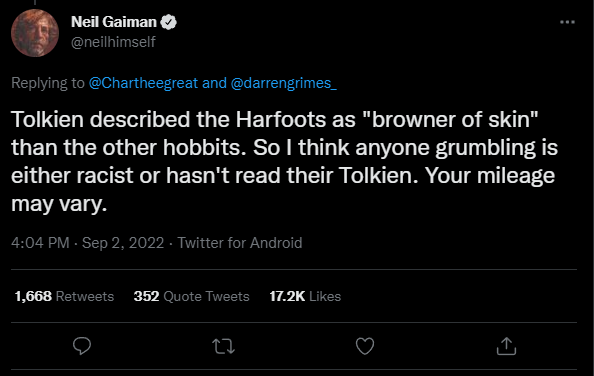Click the 4:04 PM timestamp
This screenshot has height=376, width=594.
pos(40,243)
